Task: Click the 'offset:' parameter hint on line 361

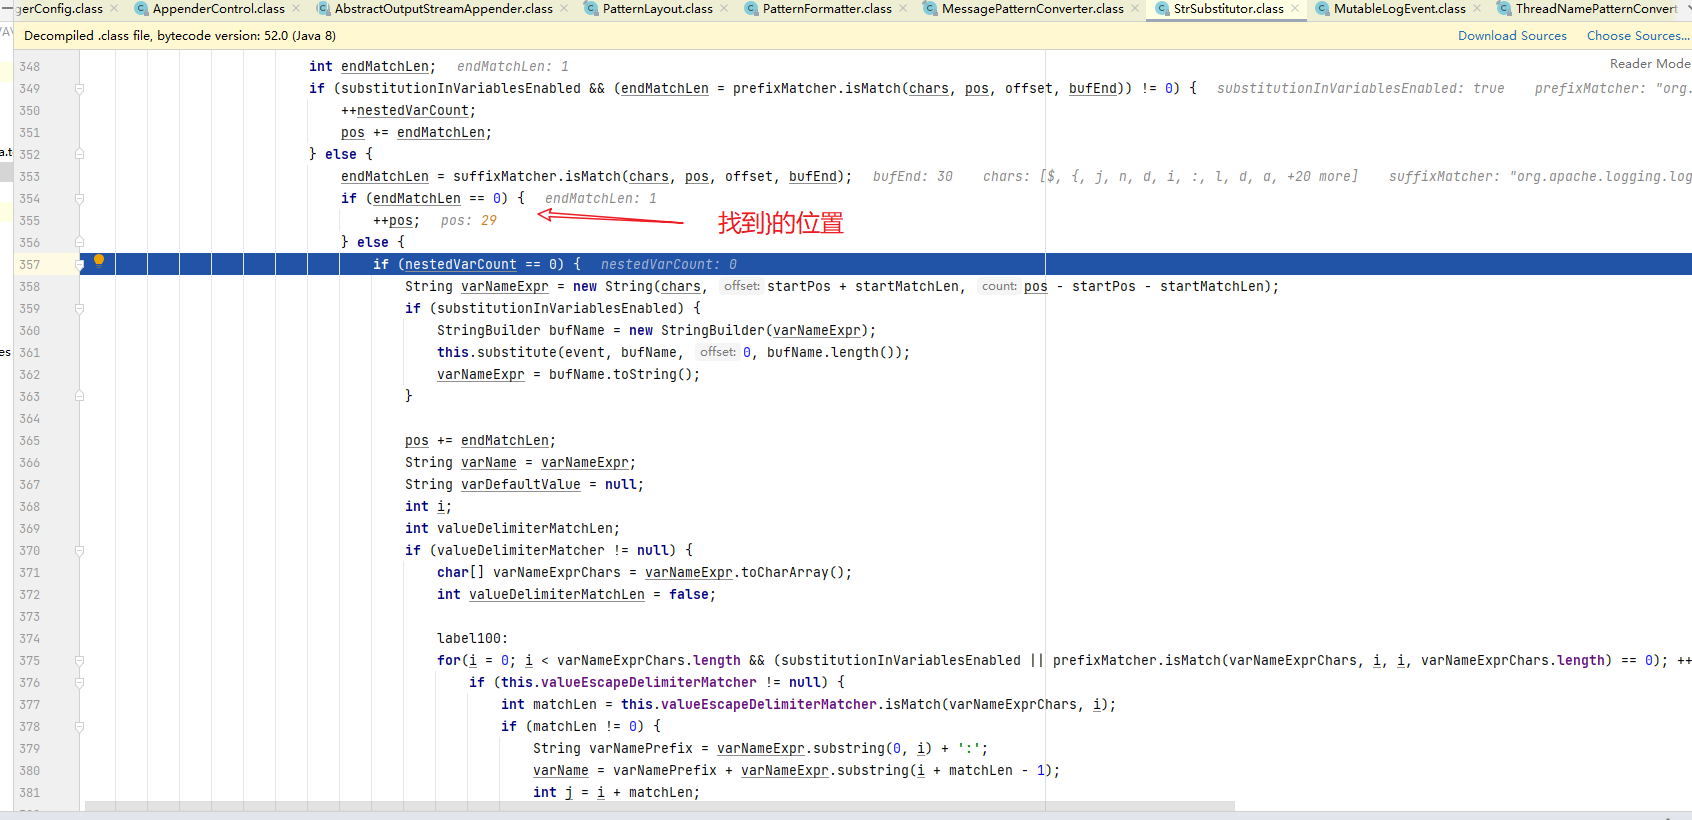Action: [x=718, y=352]
